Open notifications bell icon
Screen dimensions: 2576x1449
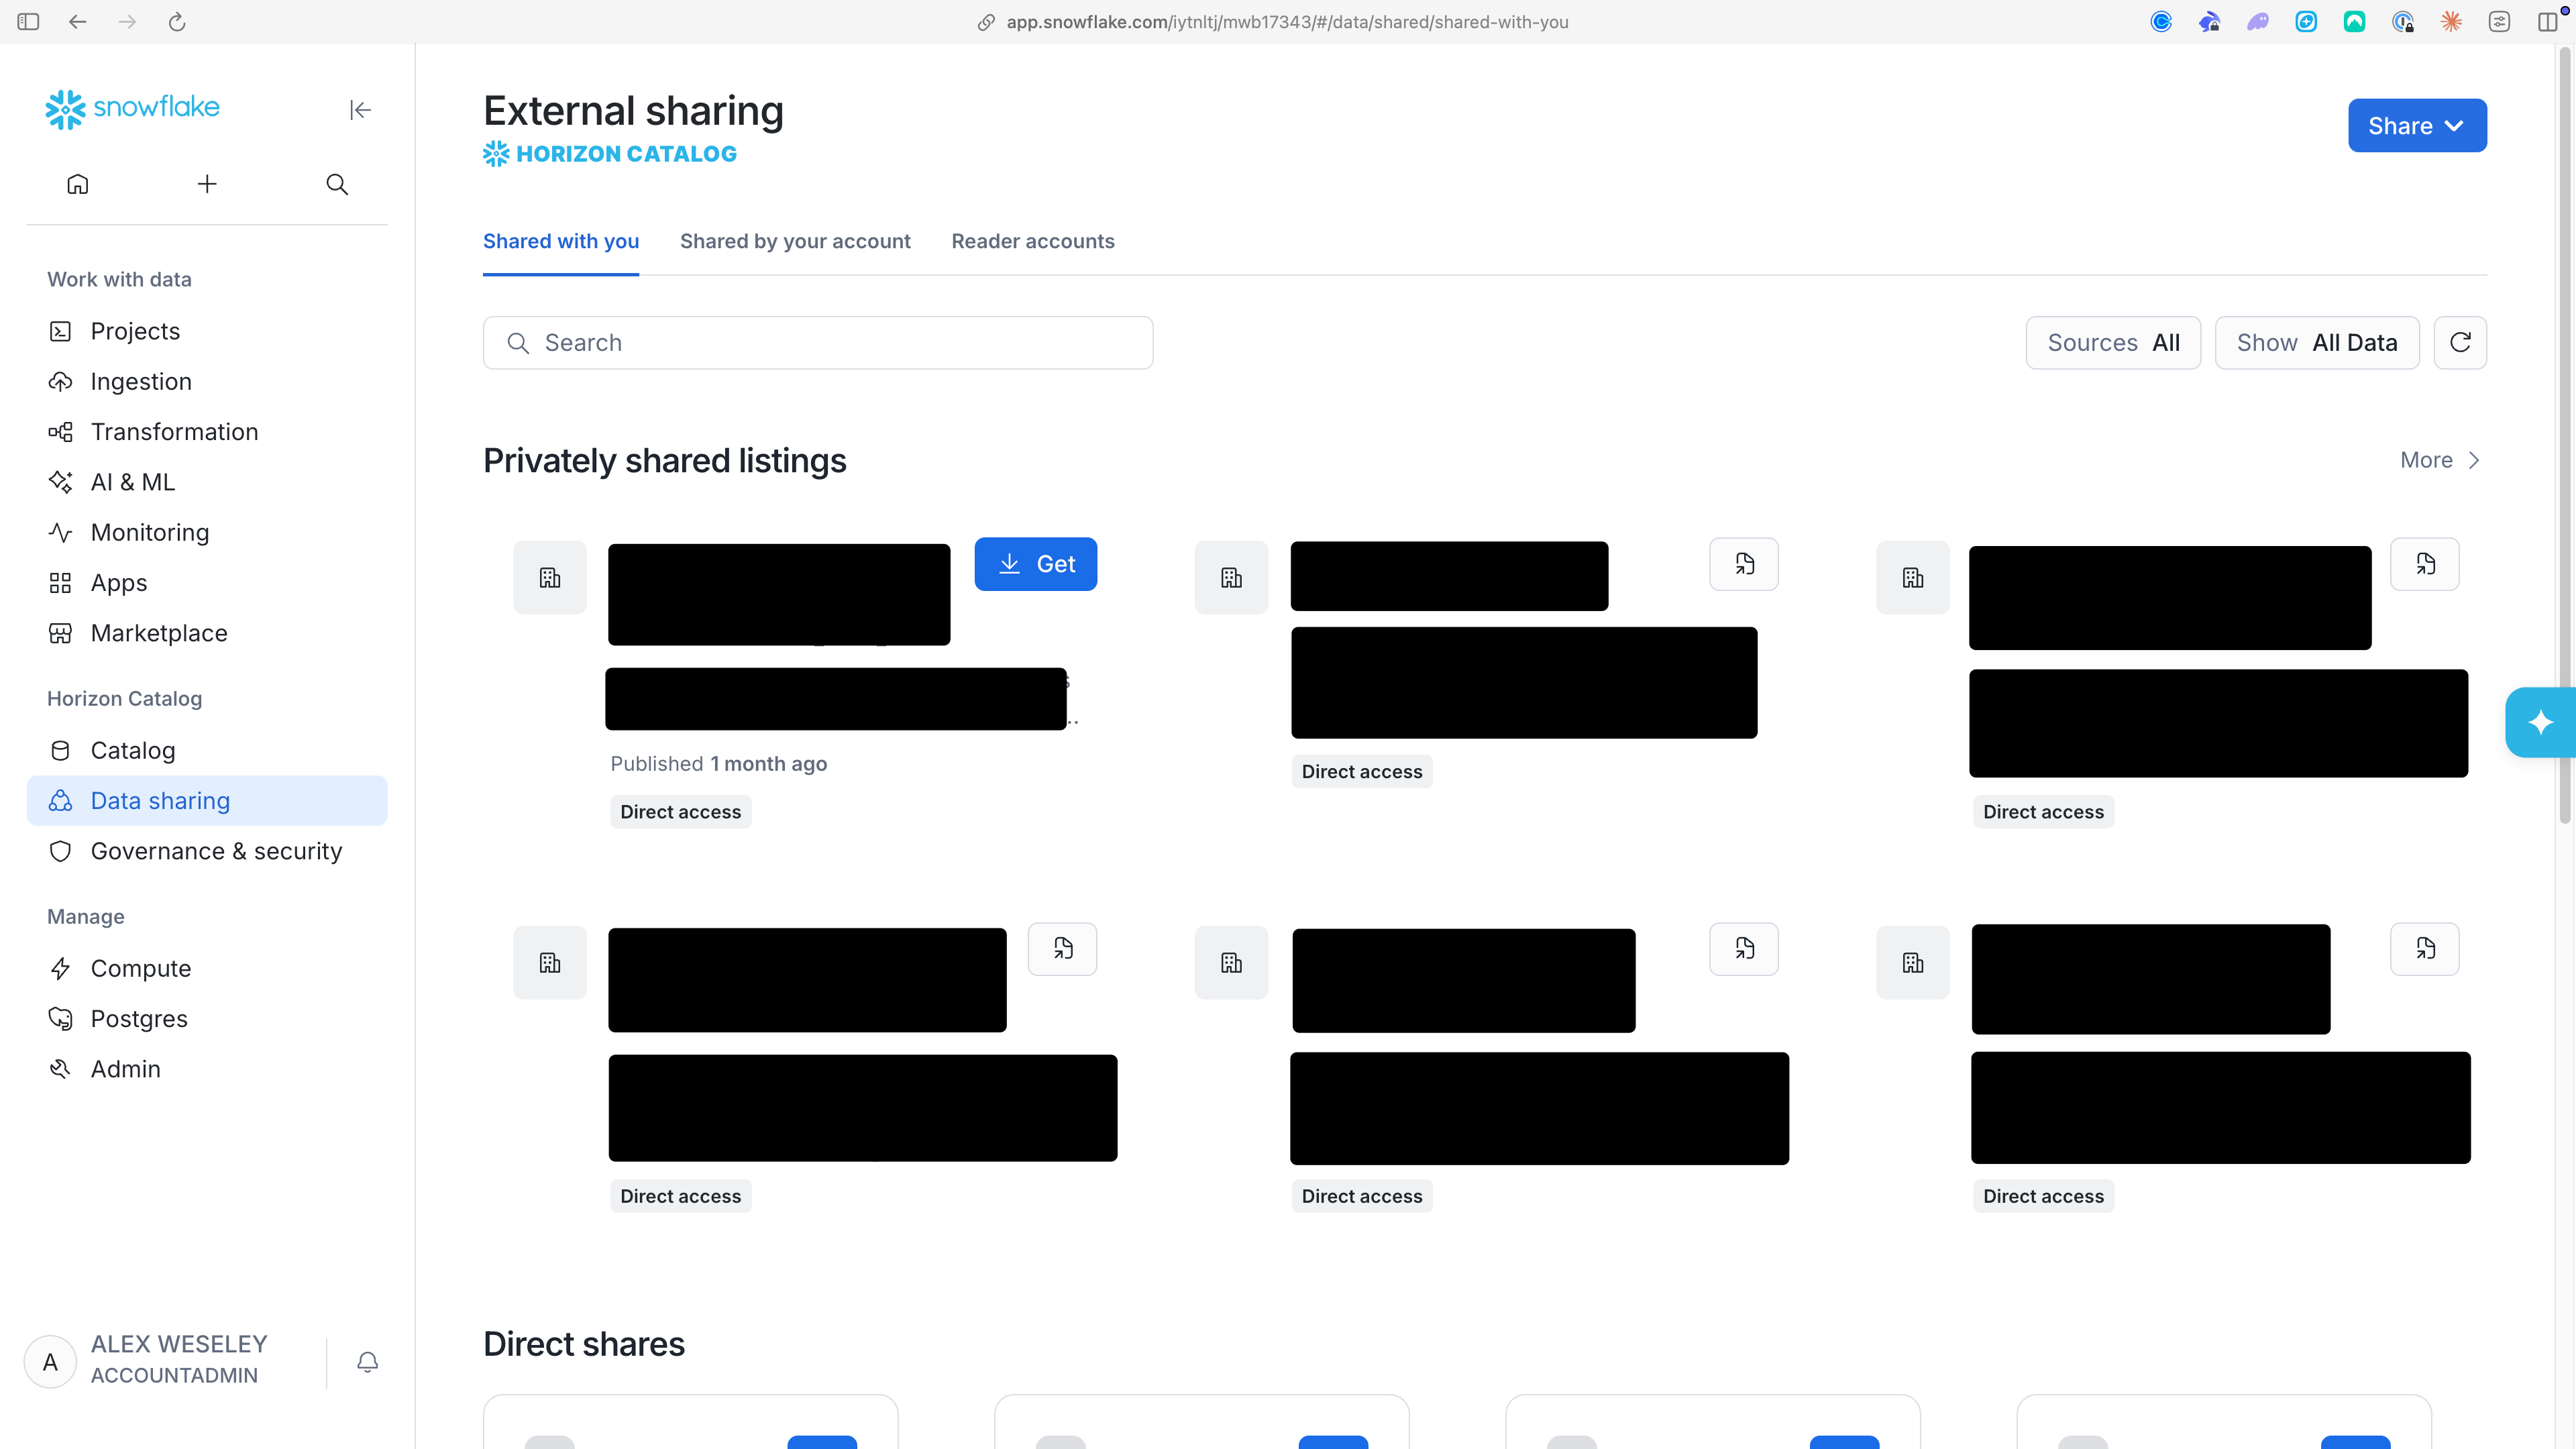pyautogui.click(x=368, y=1362)
